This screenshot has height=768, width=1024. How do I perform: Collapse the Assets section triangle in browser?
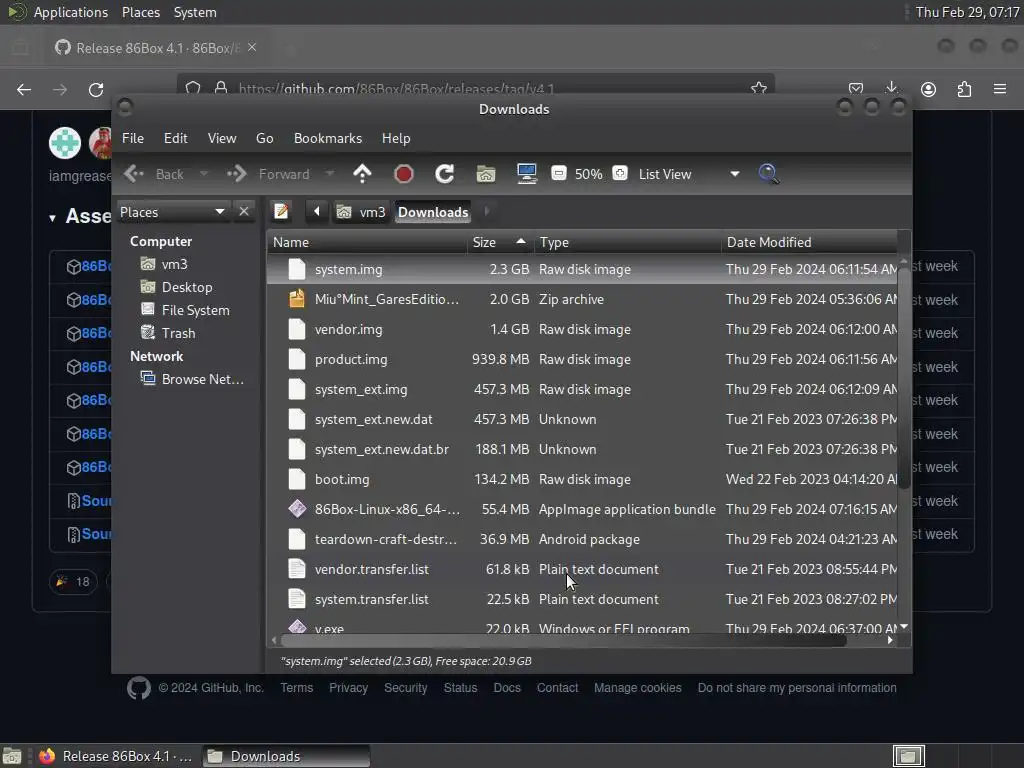tap(52, 217)
